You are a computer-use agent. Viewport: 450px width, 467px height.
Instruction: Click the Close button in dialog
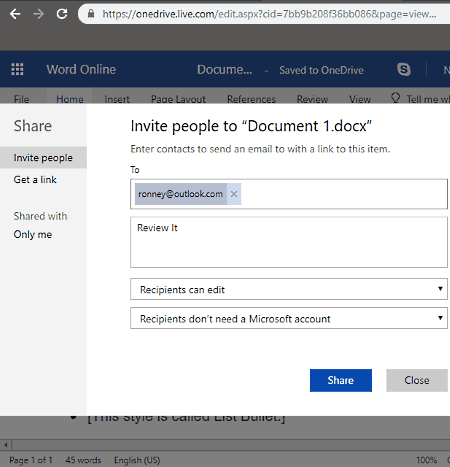click(417, 380)
